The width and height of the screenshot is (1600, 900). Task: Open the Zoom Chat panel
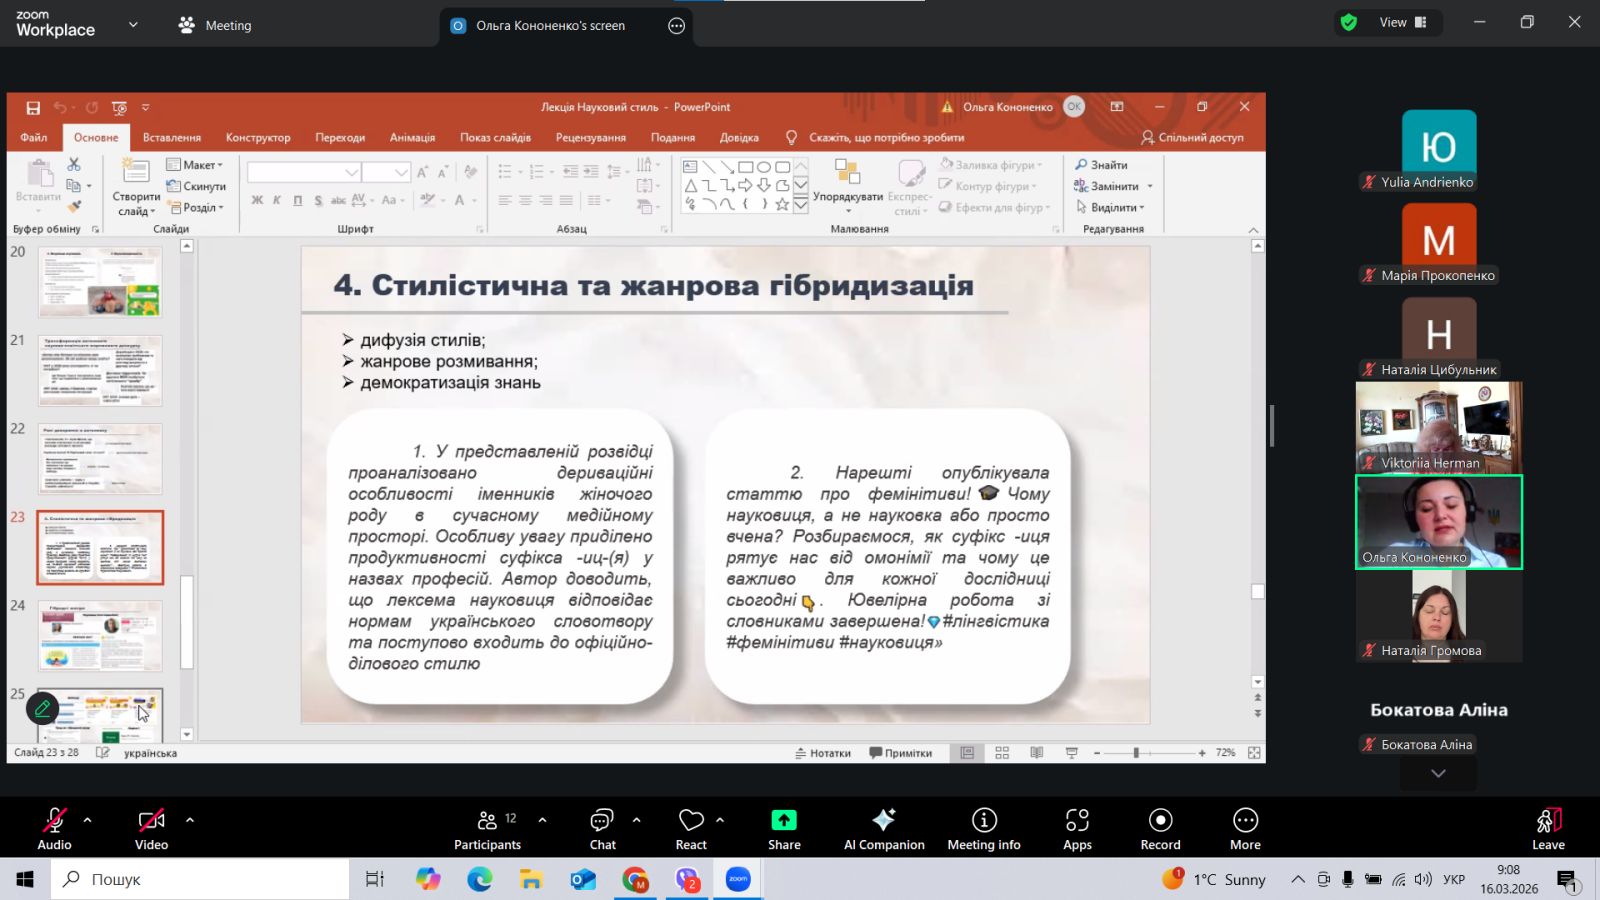(x=602, y=828)
